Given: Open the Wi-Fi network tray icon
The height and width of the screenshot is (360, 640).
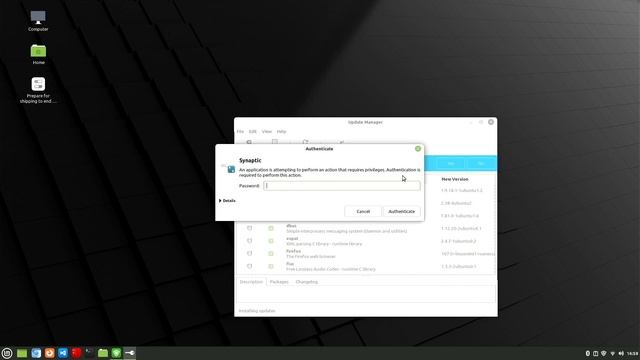Looking at the screenshot, I should (x=612, y=353).
